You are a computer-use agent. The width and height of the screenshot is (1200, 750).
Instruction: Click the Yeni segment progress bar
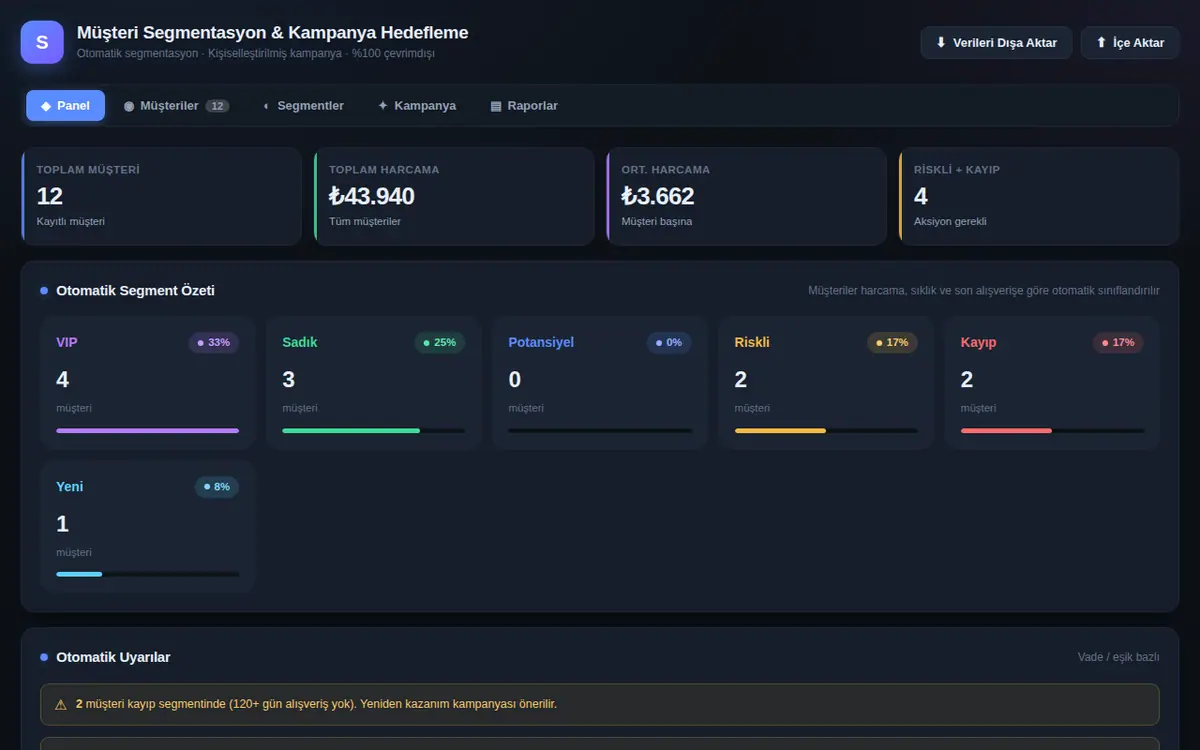(148, 574)
